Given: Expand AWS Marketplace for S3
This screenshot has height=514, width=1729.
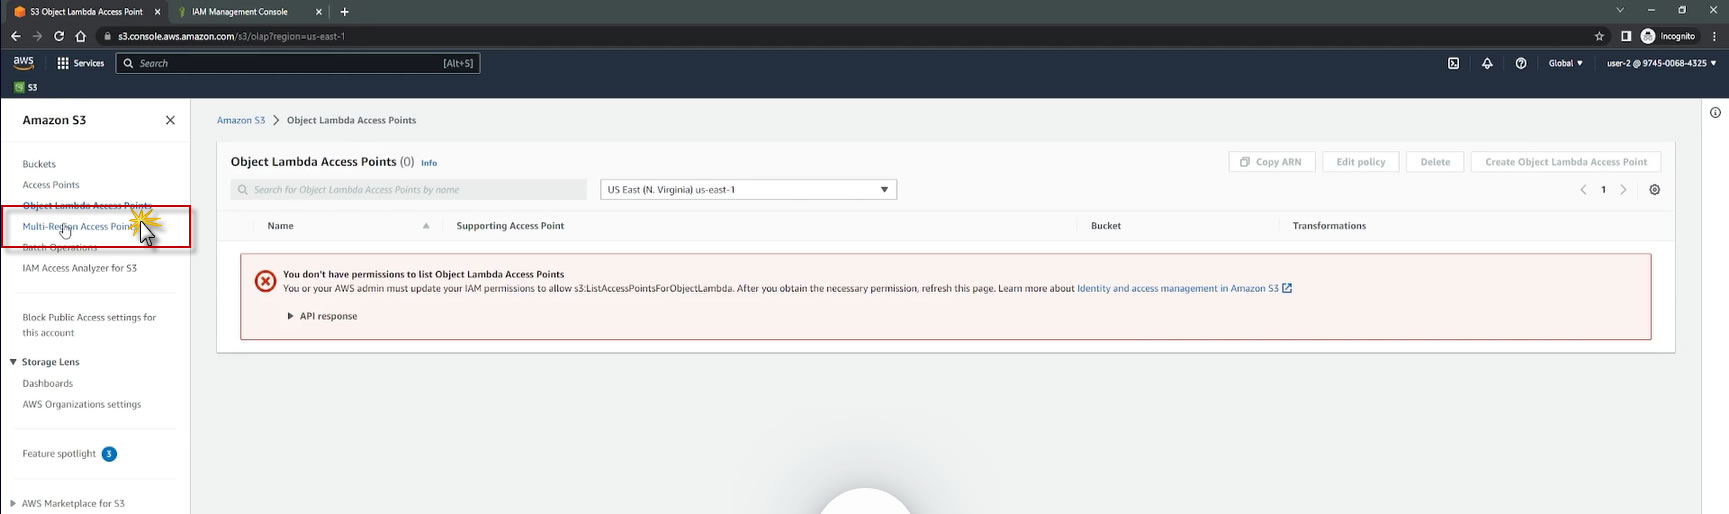Looking at the screenshot, I should tap(13, 504).
